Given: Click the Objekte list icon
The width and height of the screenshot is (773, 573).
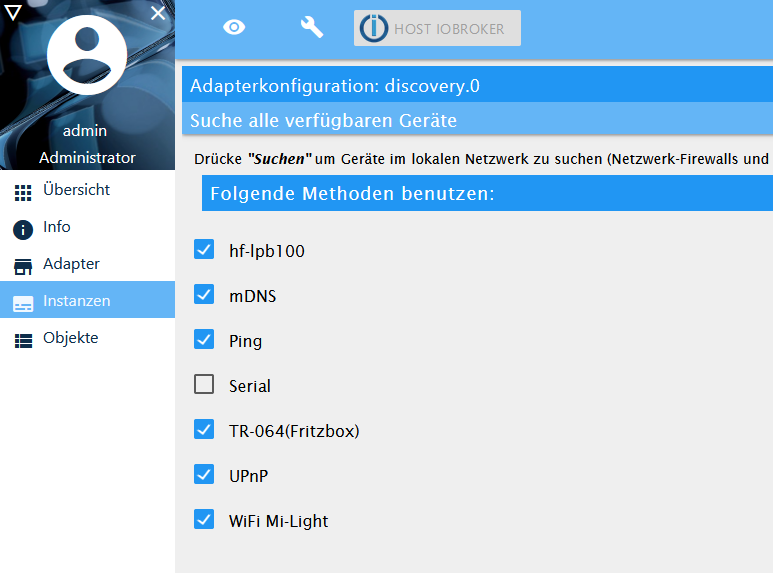Looking at the screenshot, I should [x=23, y=340].
